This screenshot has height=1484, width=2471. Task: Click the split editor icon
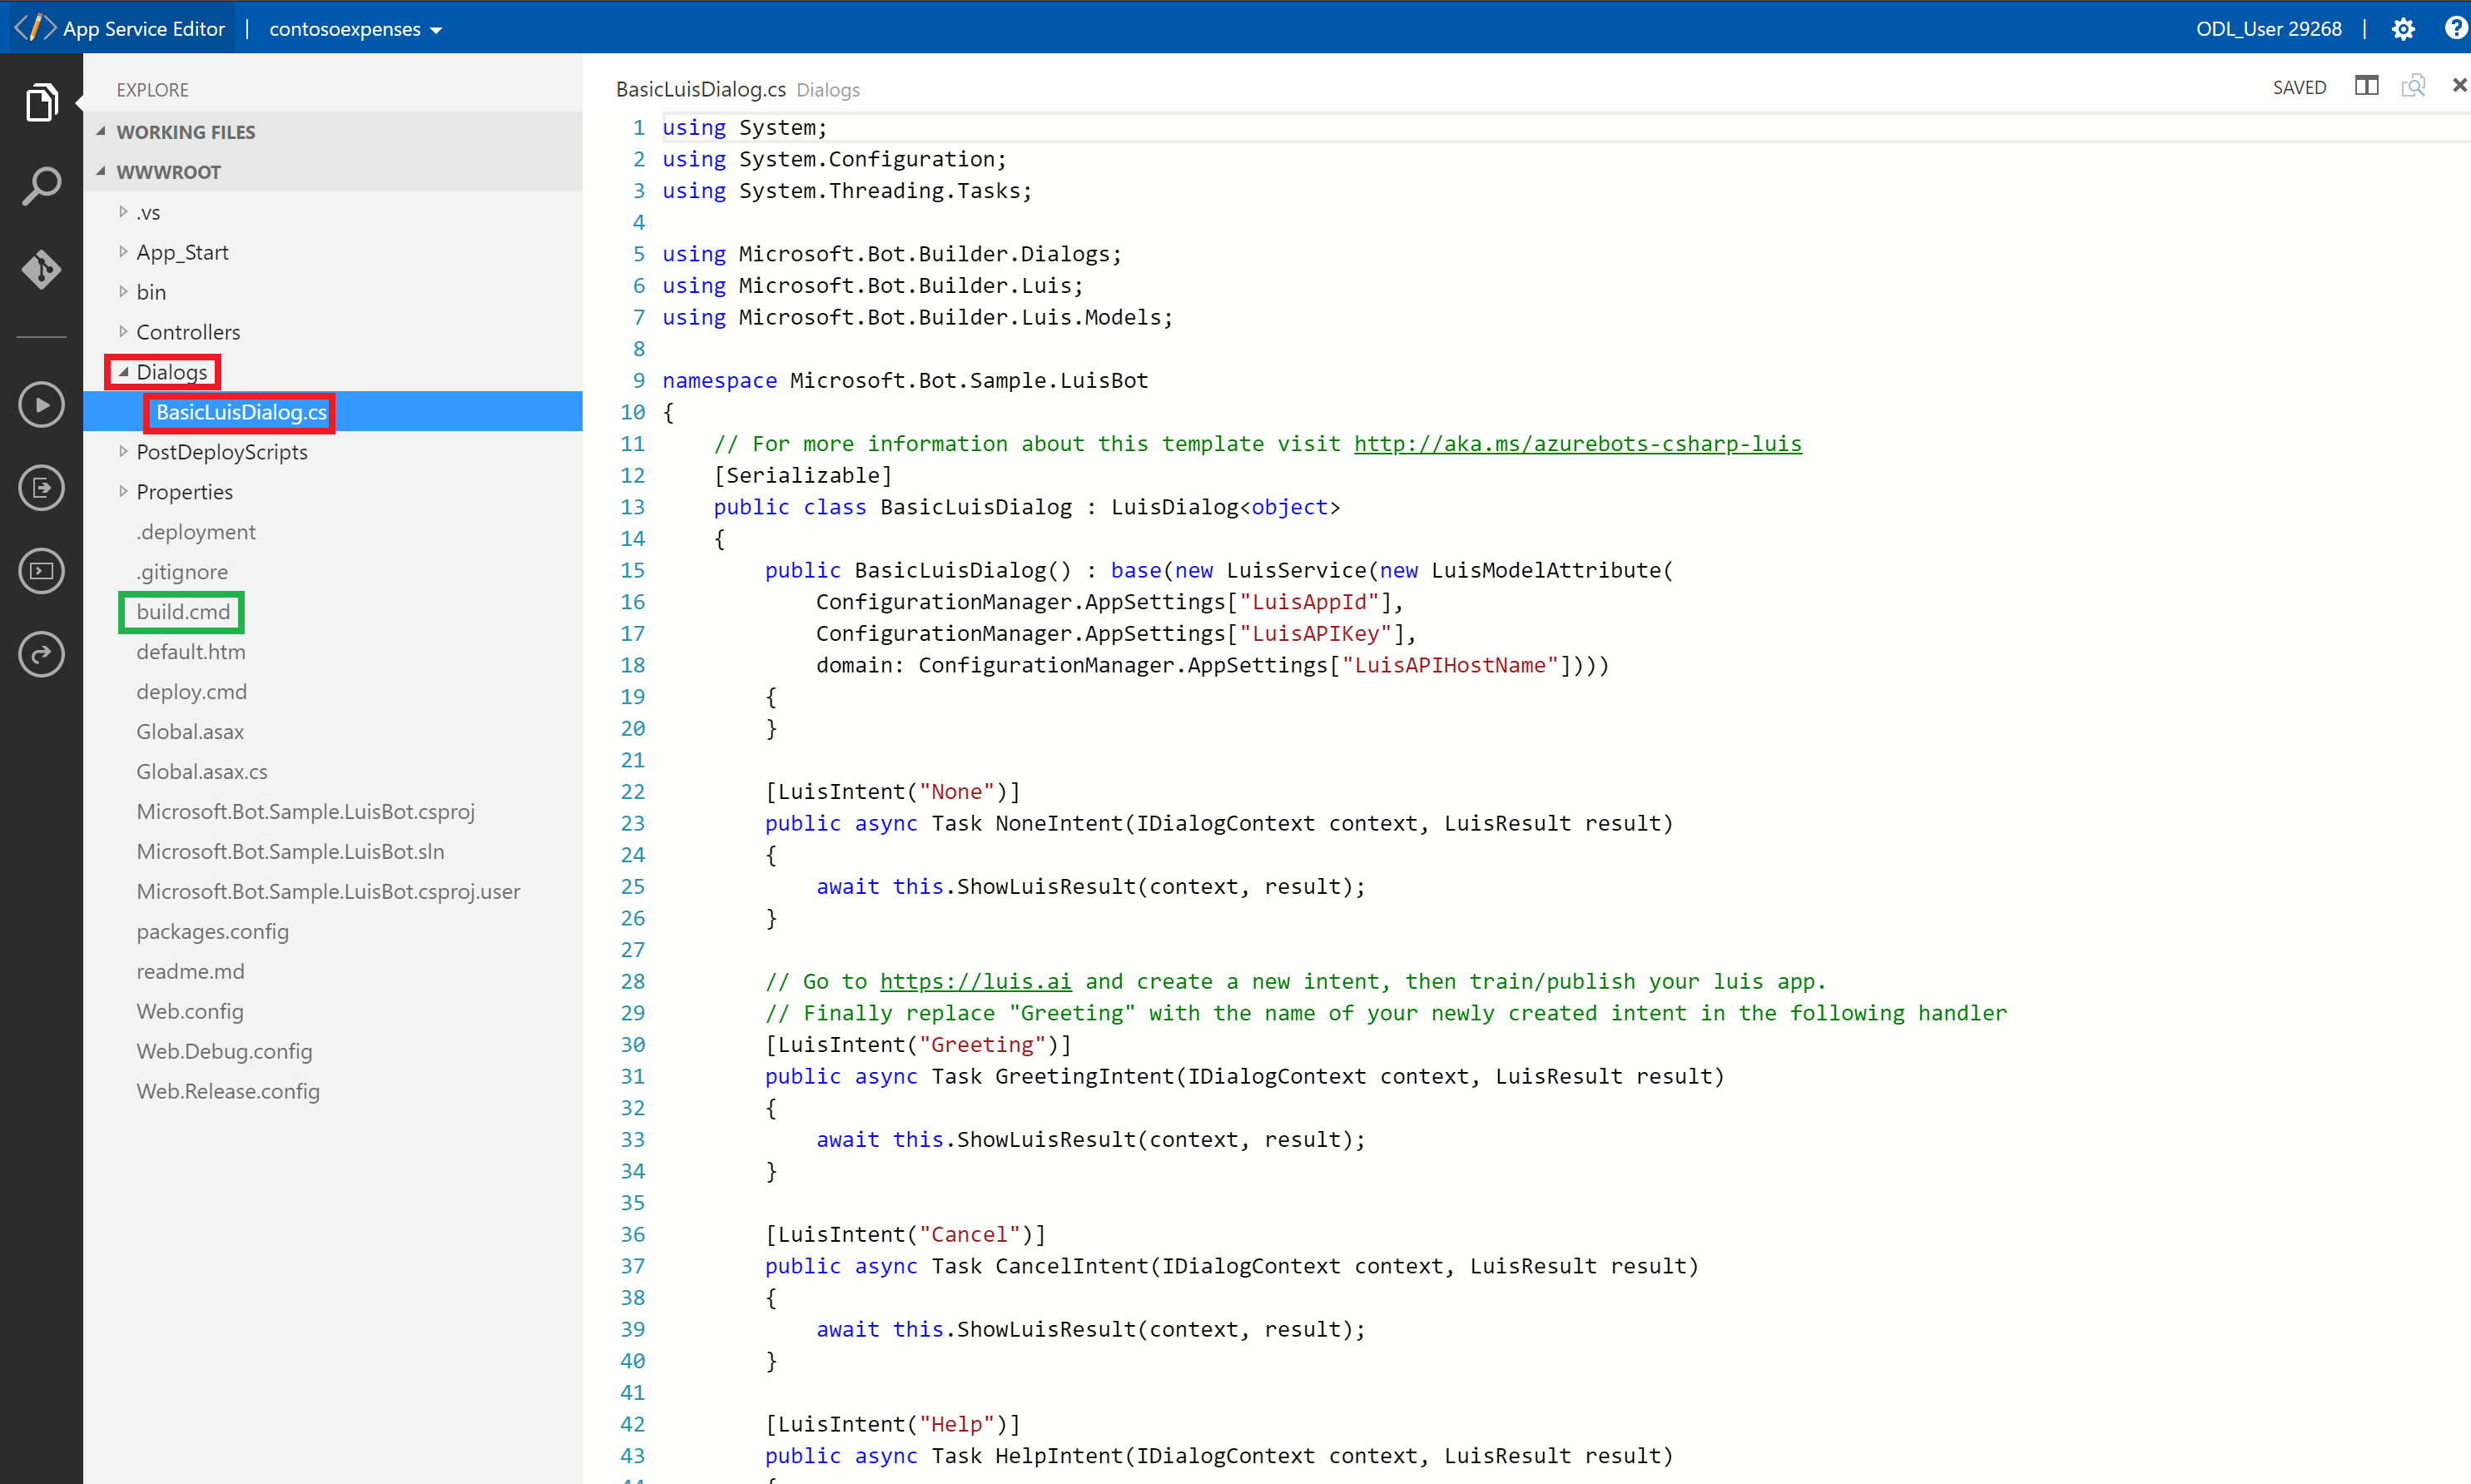2366,86
